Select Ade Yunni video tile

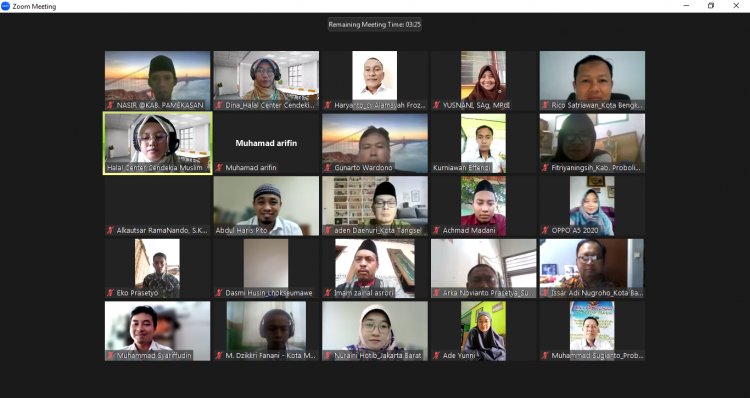[484, 331]
